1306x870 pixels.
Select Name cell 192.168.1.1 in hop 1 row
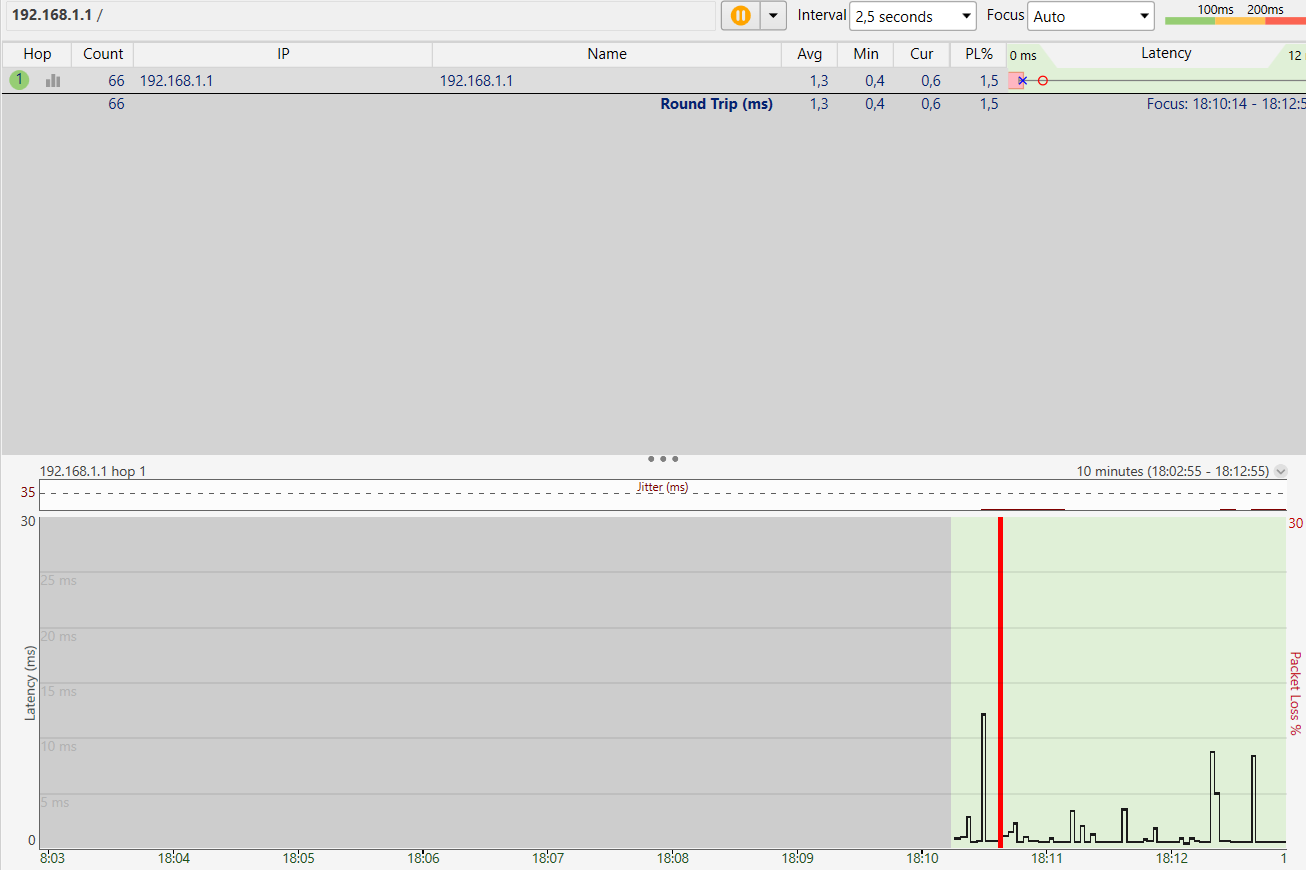[476, 81]
